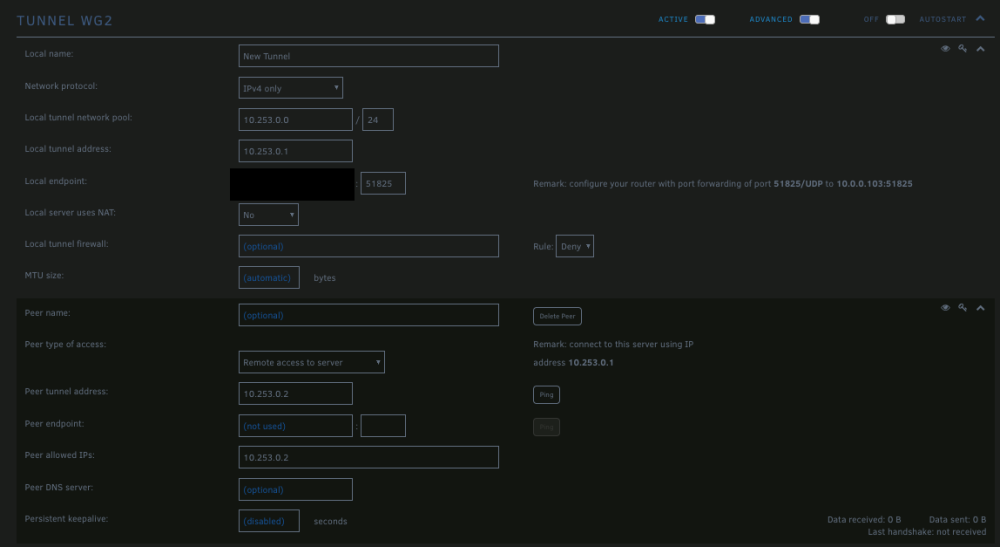Open Peer type of access dropdown
Viewport: 1000px width, 547px height.
click(311, 362)
